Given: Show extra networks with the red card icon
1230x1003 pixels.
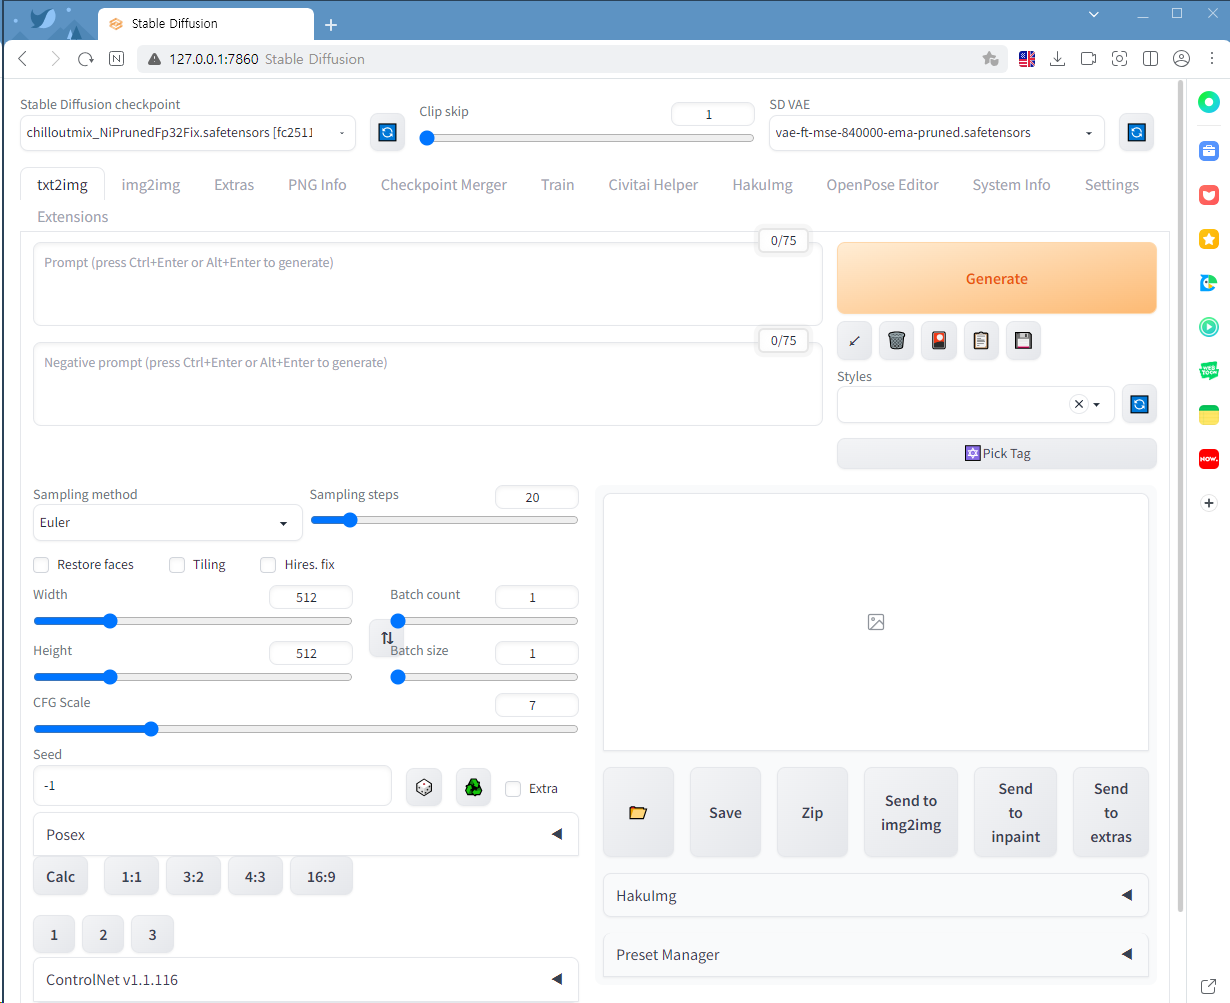Looking at the screenshot, I should coord(939,341).
